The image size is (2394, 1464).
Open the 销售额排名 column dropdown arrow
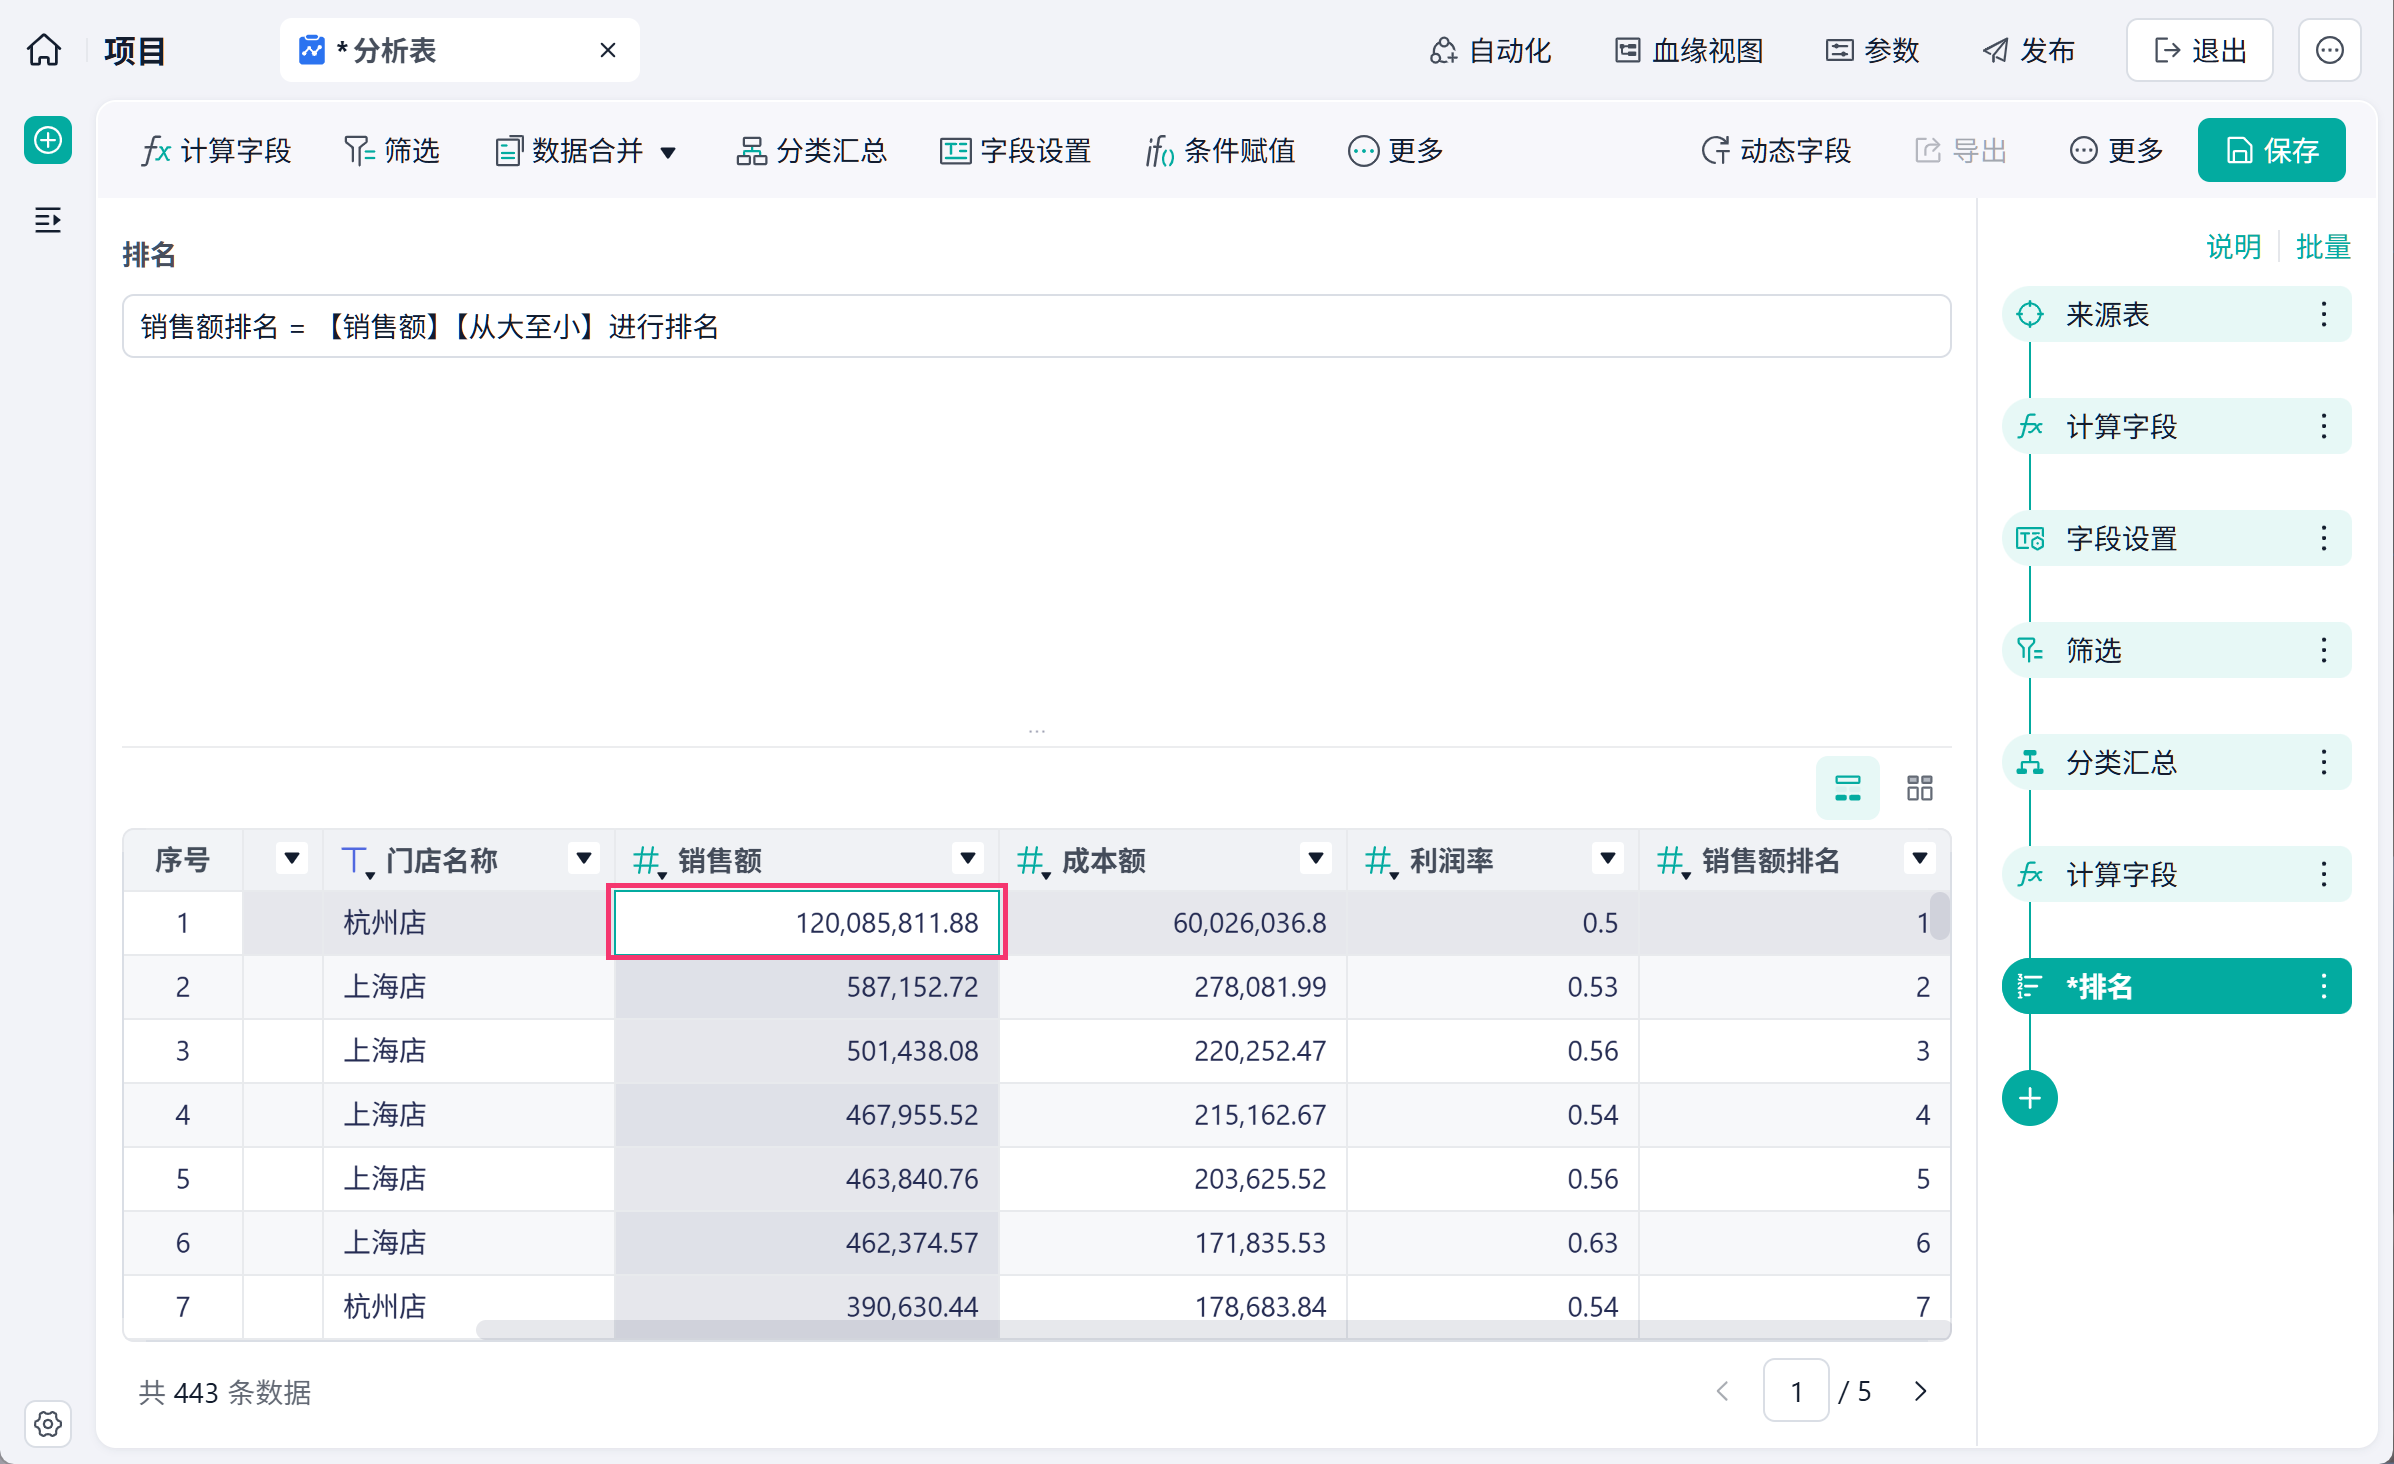point(1919,858)
